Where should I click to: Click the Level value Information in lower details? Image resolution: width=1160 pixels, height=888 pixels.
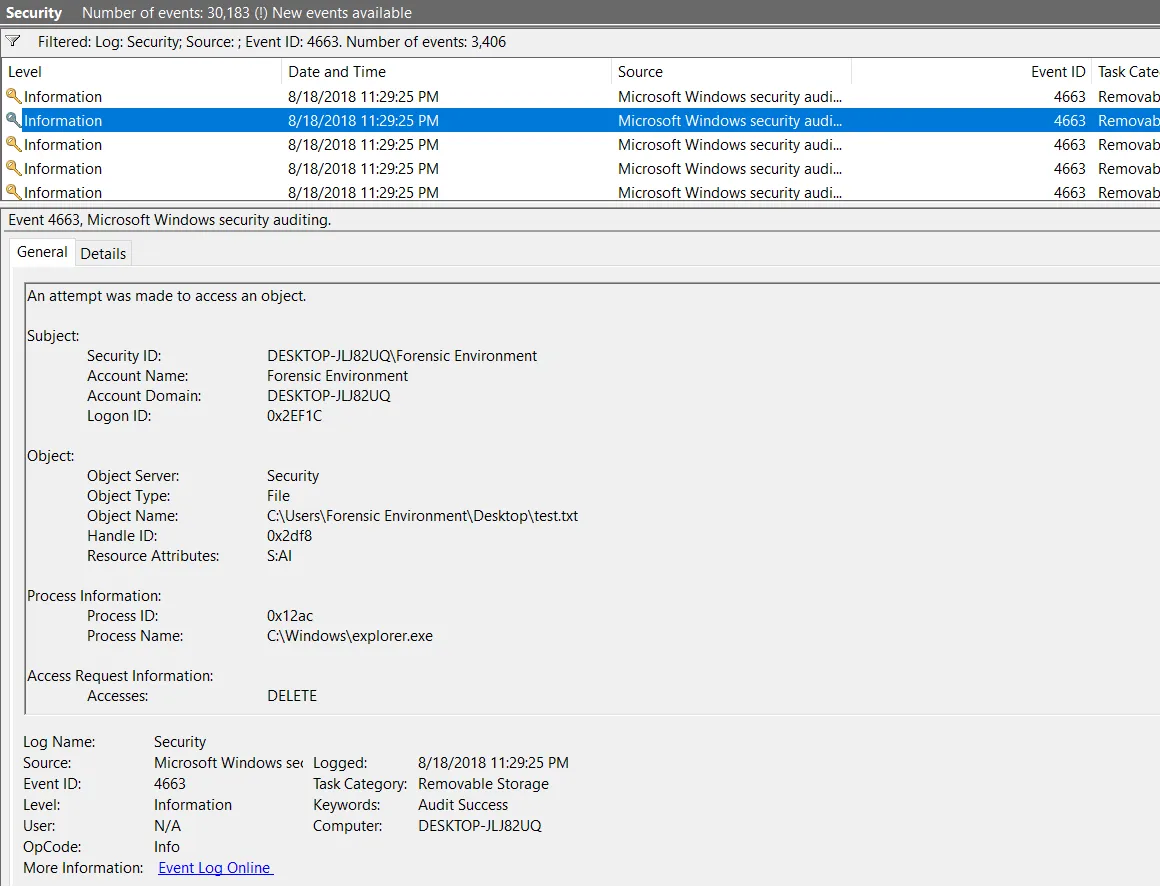point(192,804)
